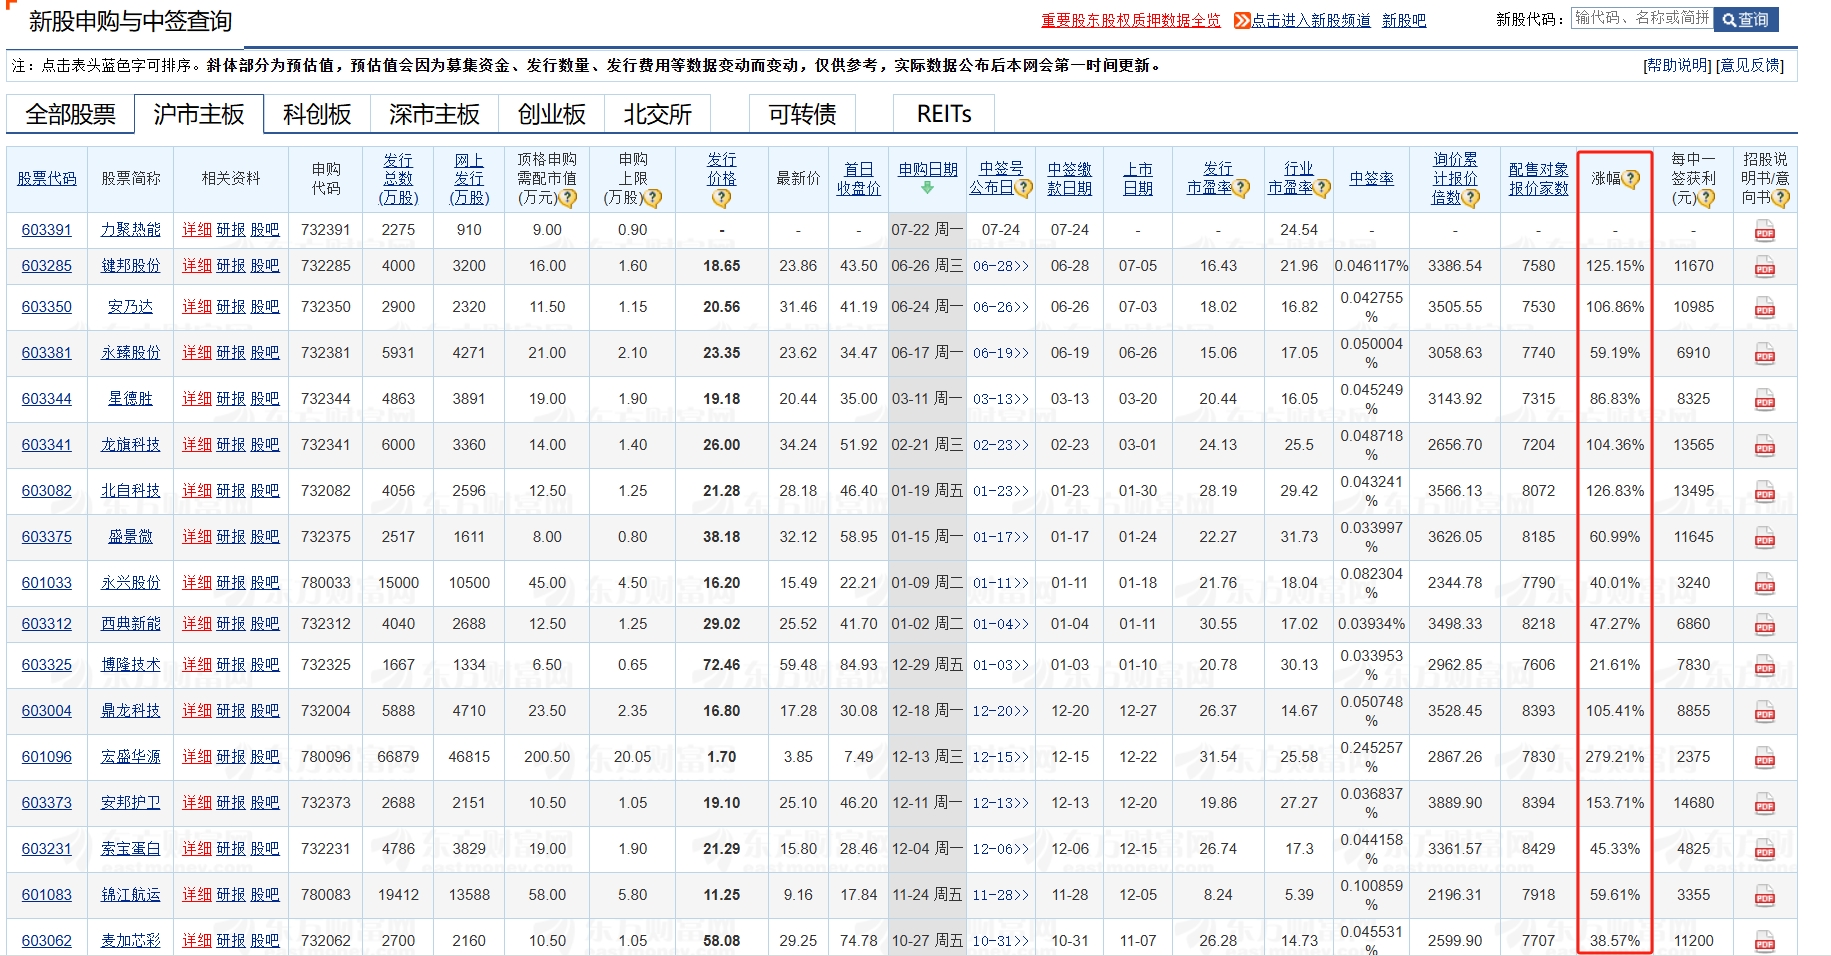The width and height of the screenshot is (1831, 956).
Task: Click help icon beside 行业市盈率 header
Action: click(x=1322, y=188)
